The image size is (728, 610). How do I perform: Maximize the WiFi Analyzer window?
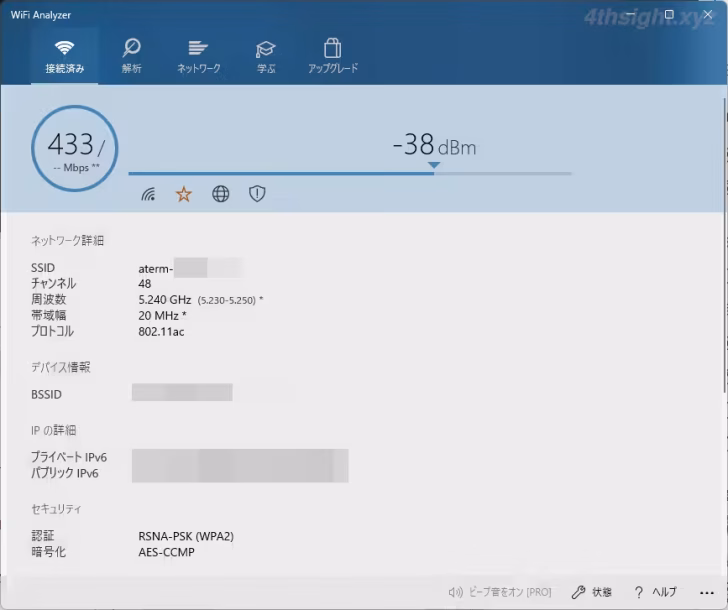point(669,14)
